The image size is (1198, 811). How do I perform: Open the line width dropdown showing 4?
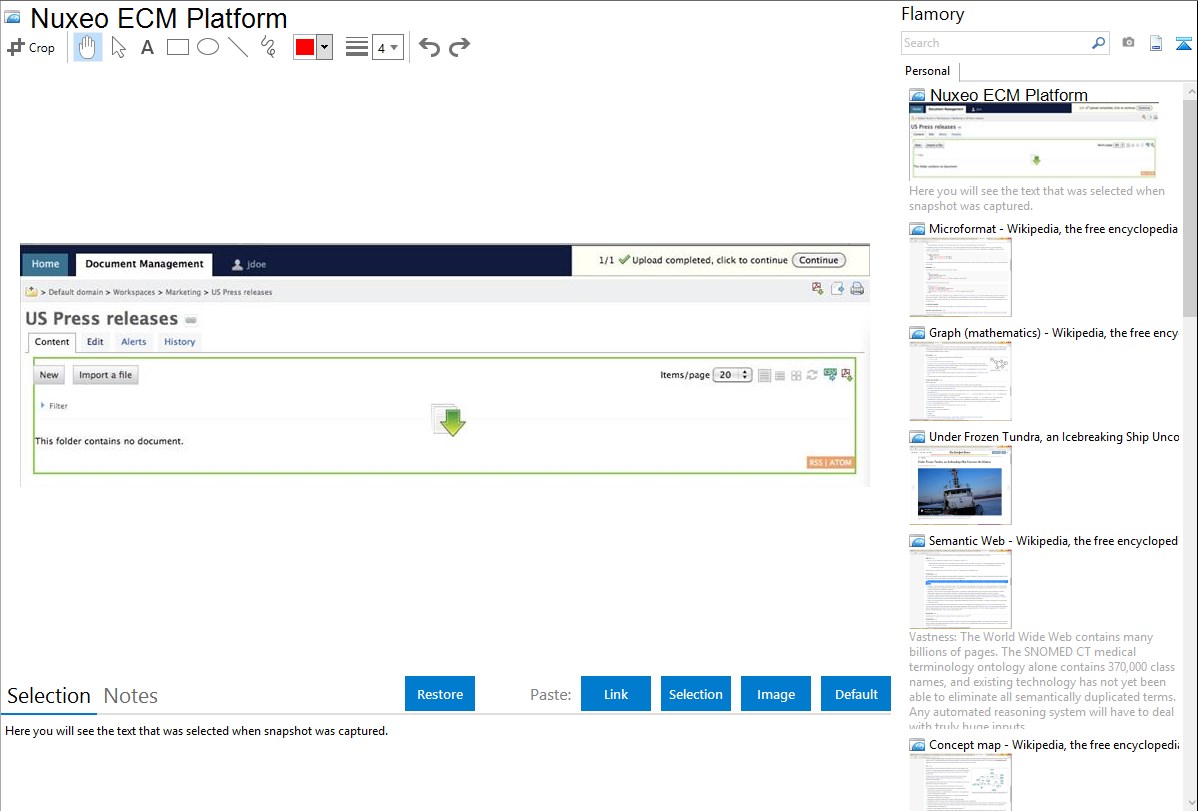pos(387,48)
